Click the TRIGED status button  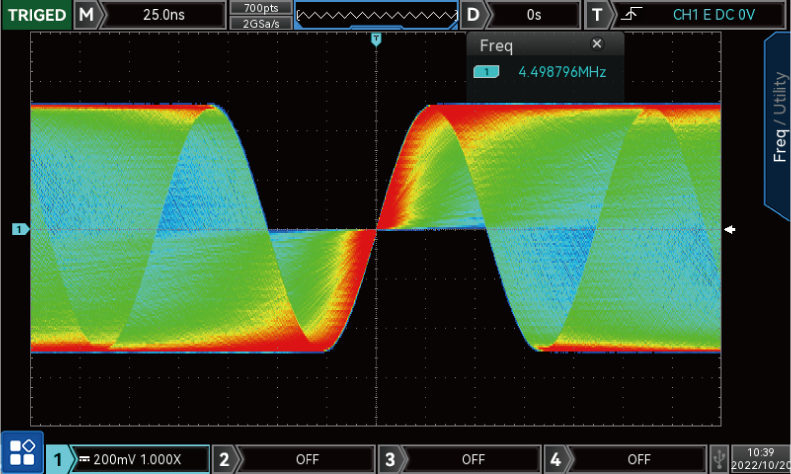coord(36,15)
